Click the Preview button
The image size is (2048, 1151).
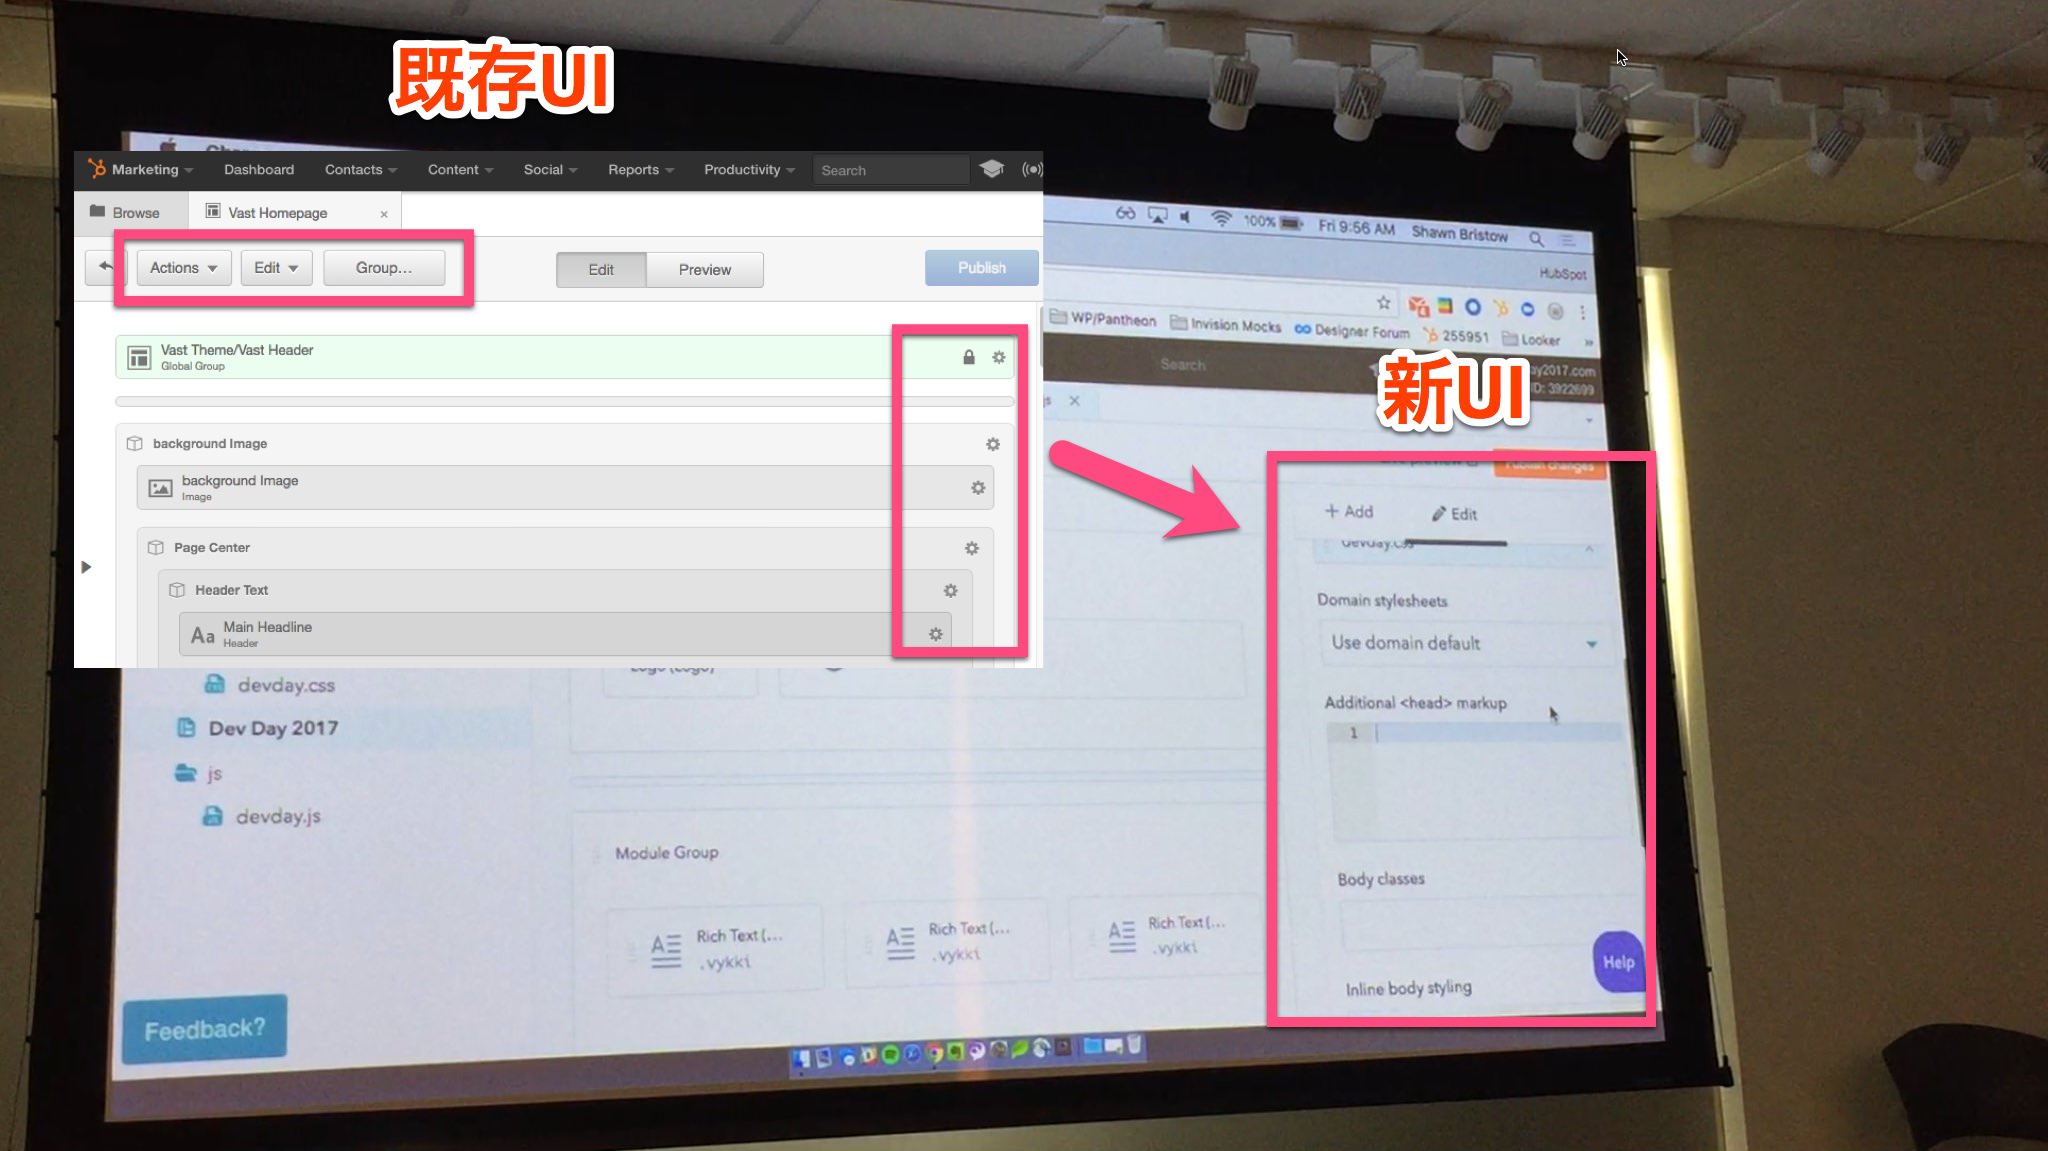705,269
